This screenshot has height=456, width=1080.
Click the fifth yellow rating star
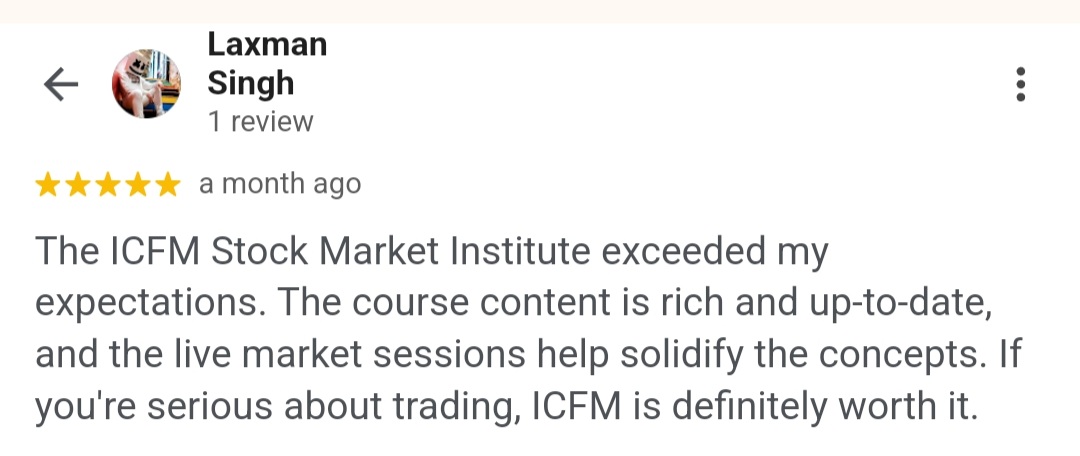167,185
